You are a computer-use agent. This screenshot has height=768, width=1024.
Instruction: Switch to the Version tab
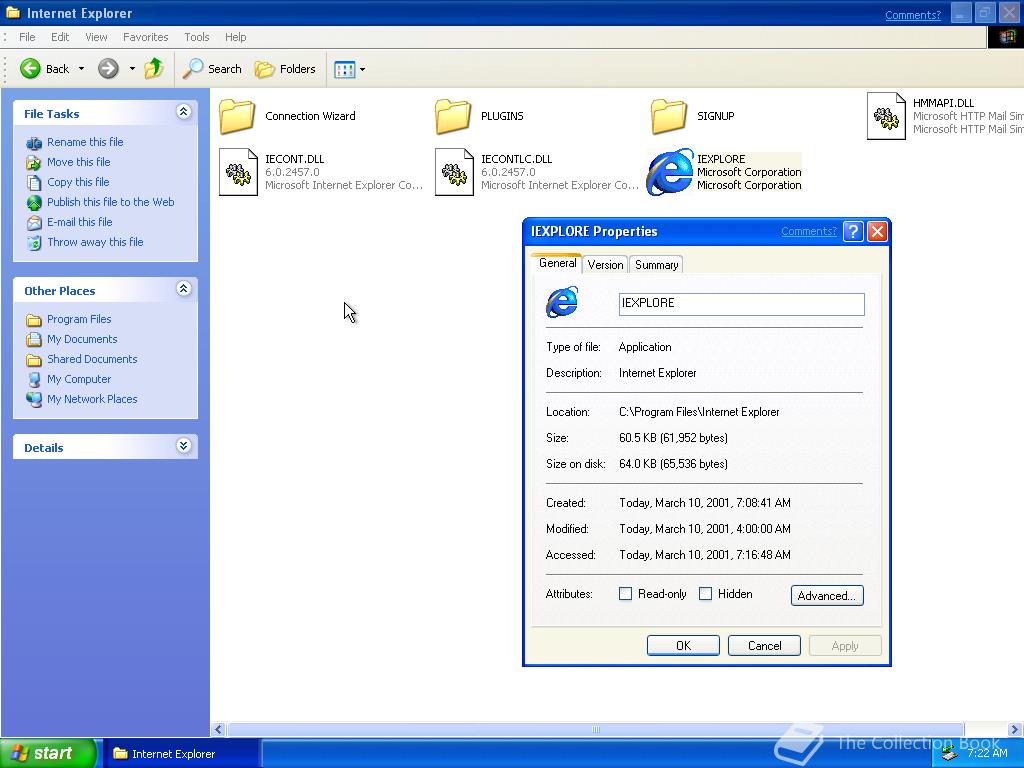coord(605,264)
